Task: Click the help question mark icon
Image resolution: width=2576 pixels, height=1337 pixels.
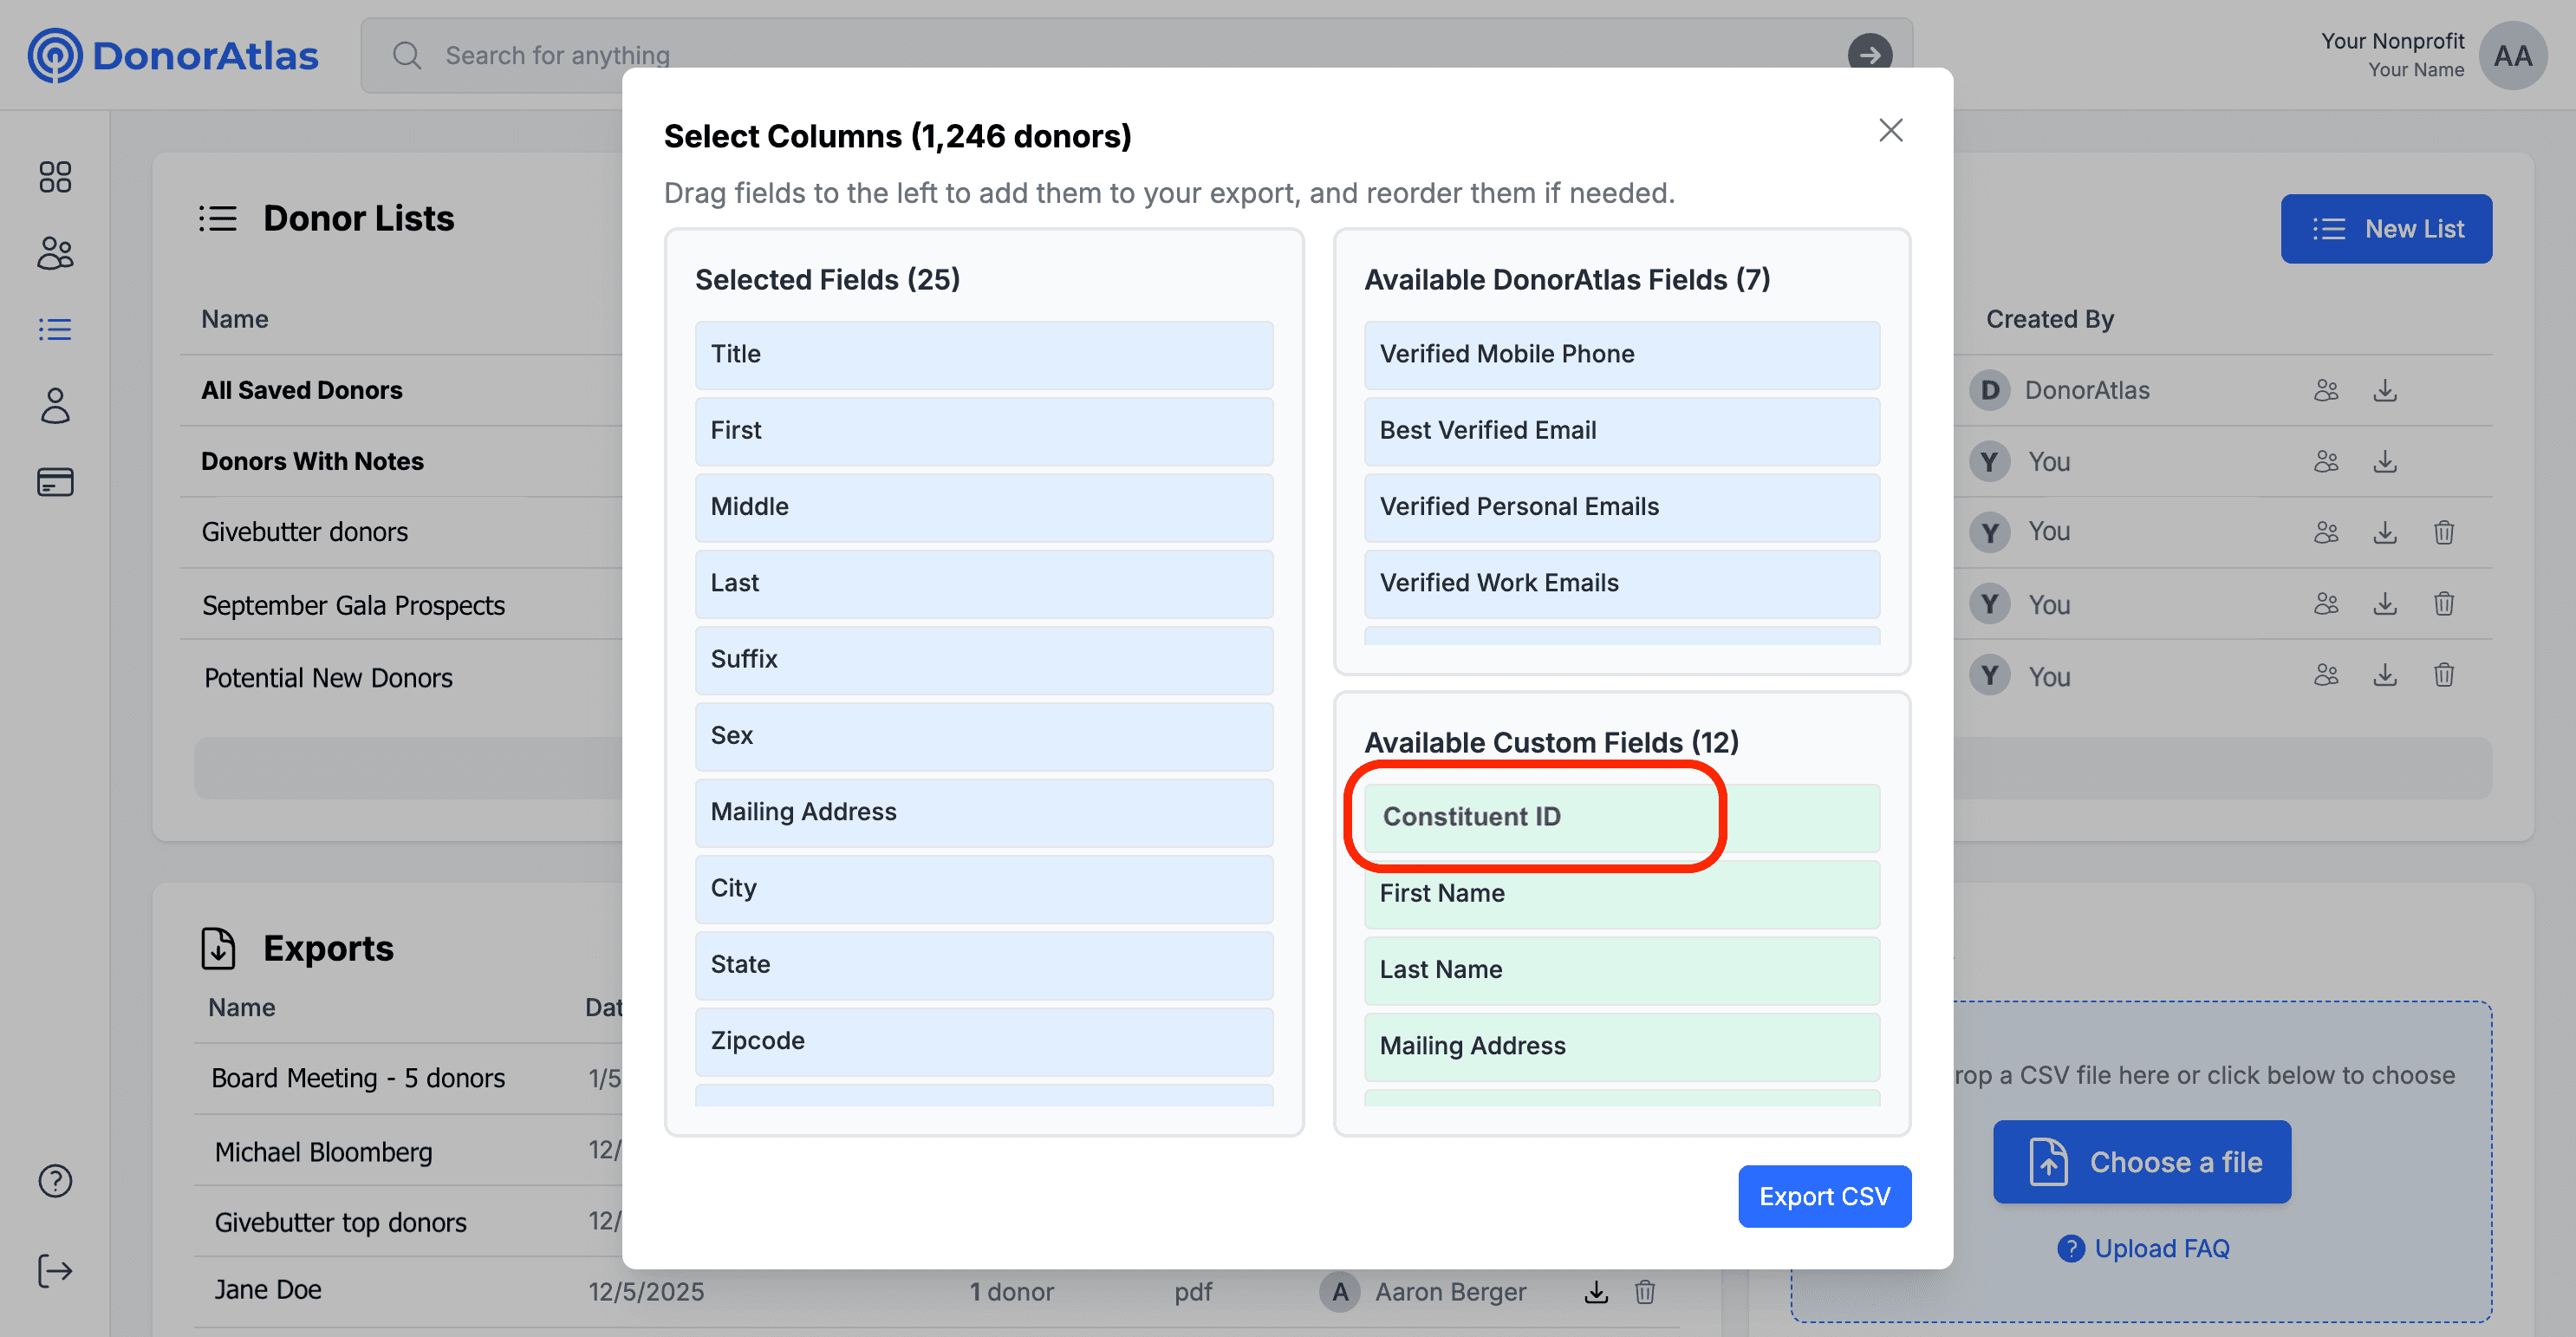Action: pos(55,1181)
